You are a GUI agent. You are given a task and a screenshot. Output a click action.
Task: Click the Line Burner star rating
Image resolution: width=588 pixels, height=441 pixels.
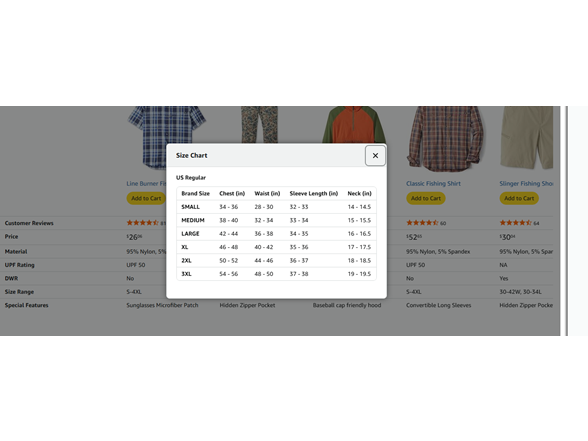(142, 223)
